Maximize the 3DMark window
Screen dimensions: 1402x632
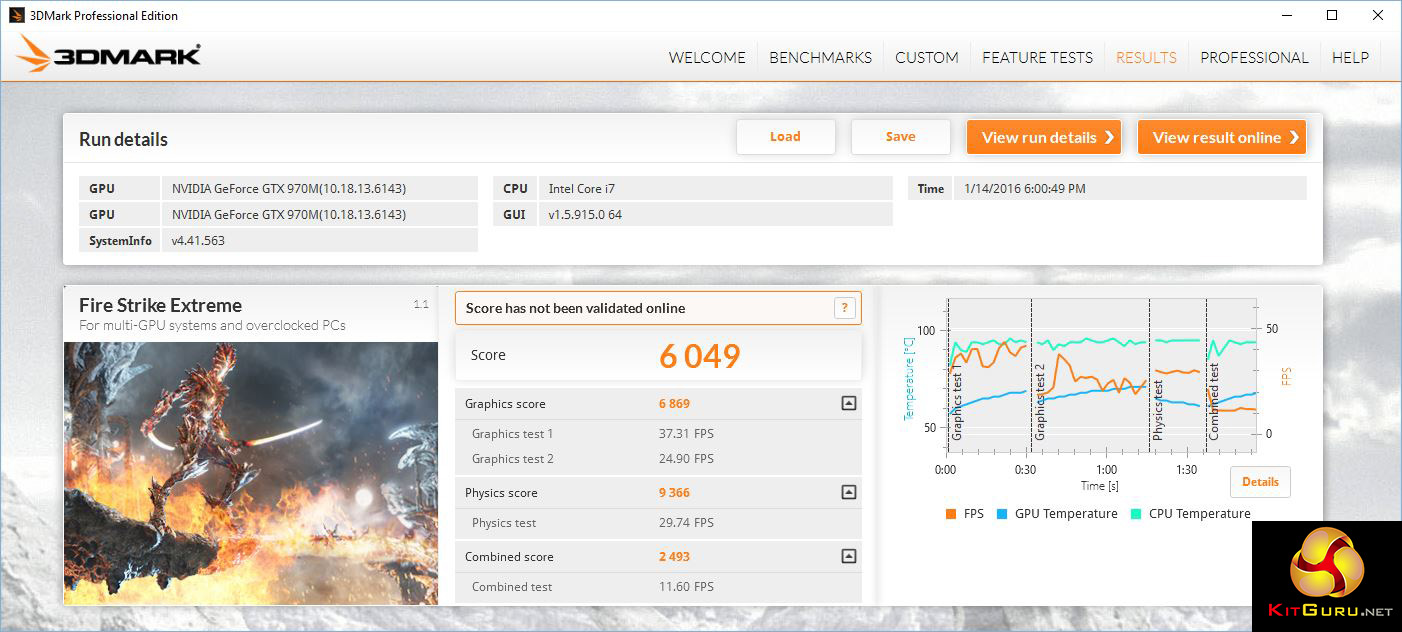tap(1332, 15)
